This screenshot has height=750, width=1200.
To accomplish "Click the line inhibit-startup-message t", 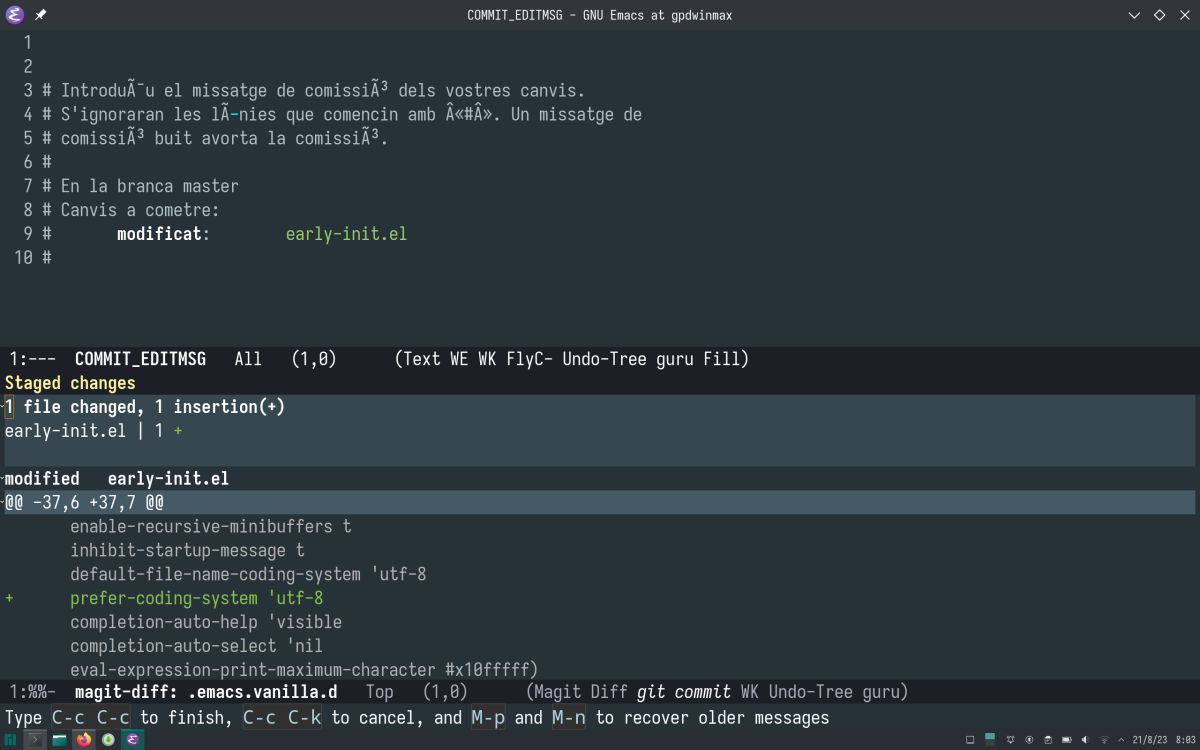I will [x=187, y=550].
